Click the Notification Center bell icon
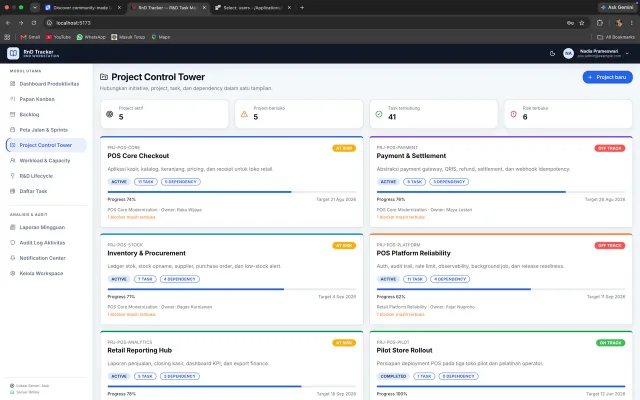Screen dimensions: 640x400 click(12, 258)
